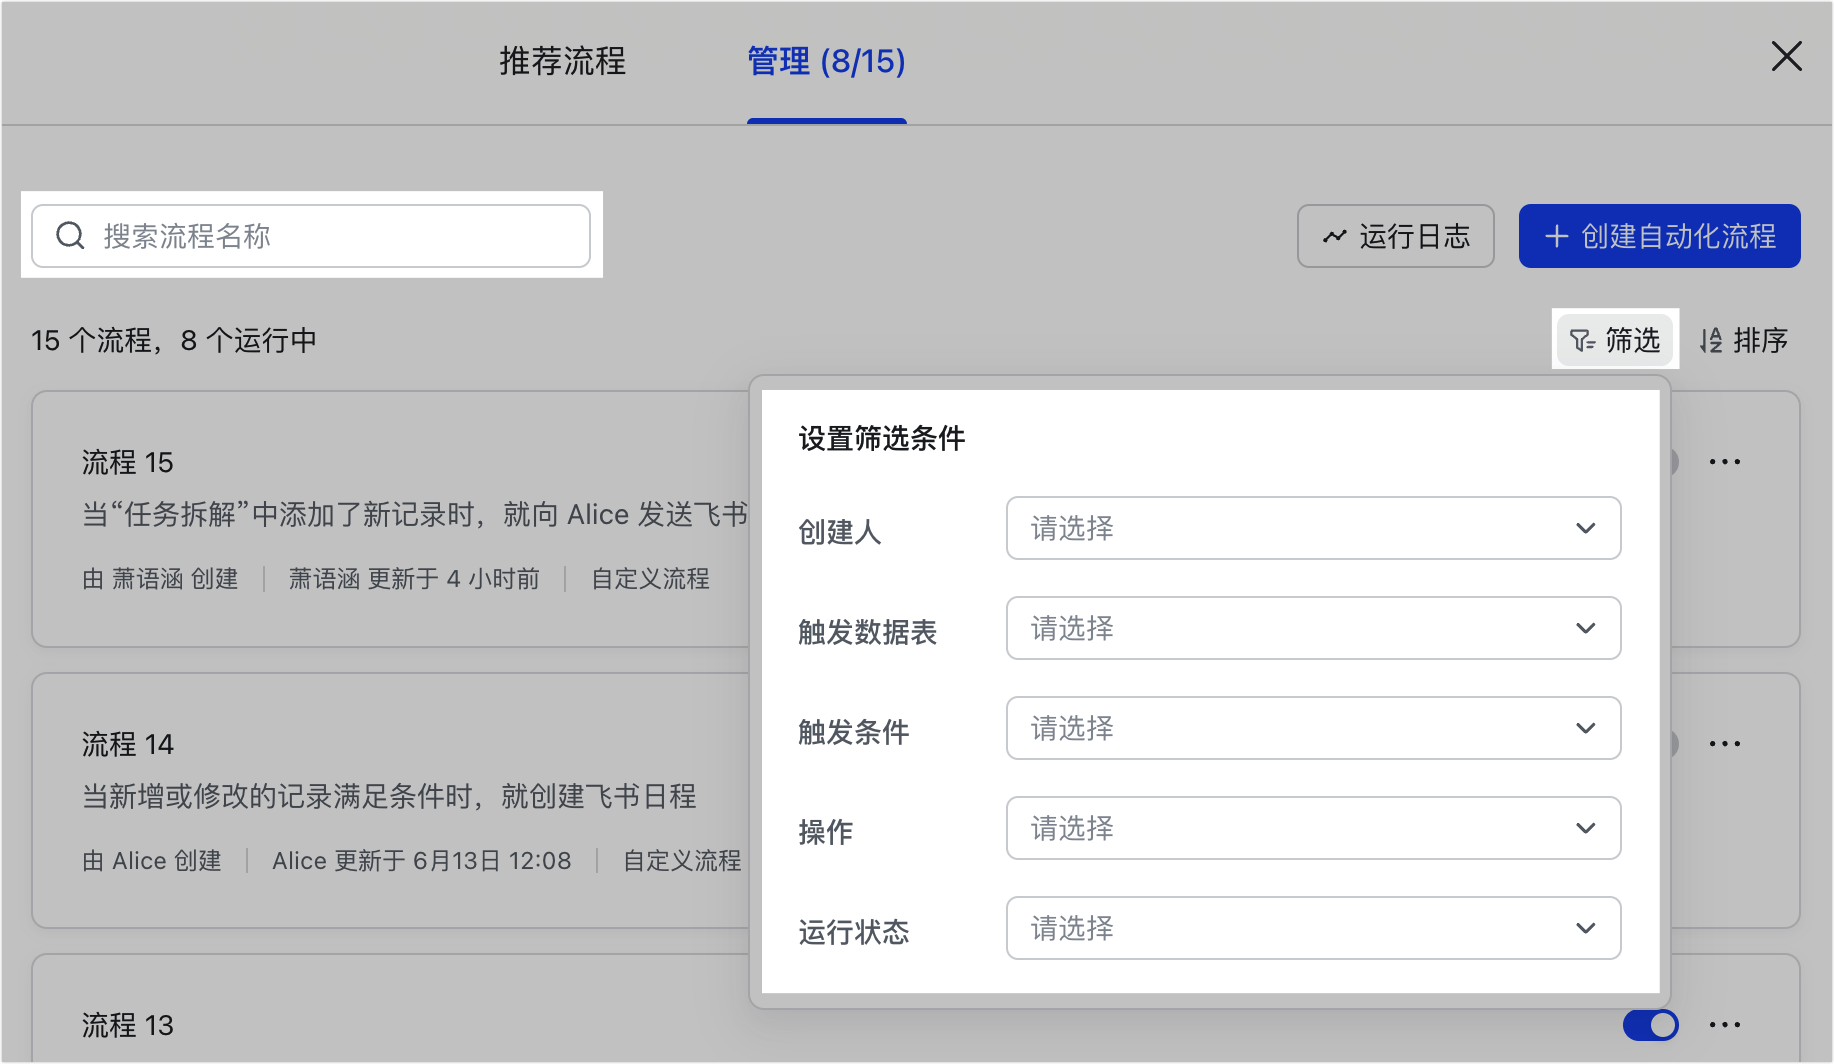Image resolution: width=1834 pixels, height=1064 pixels.
Task: Open the 触发数据表 dropdown
Action: click(x=1312, y=628)
